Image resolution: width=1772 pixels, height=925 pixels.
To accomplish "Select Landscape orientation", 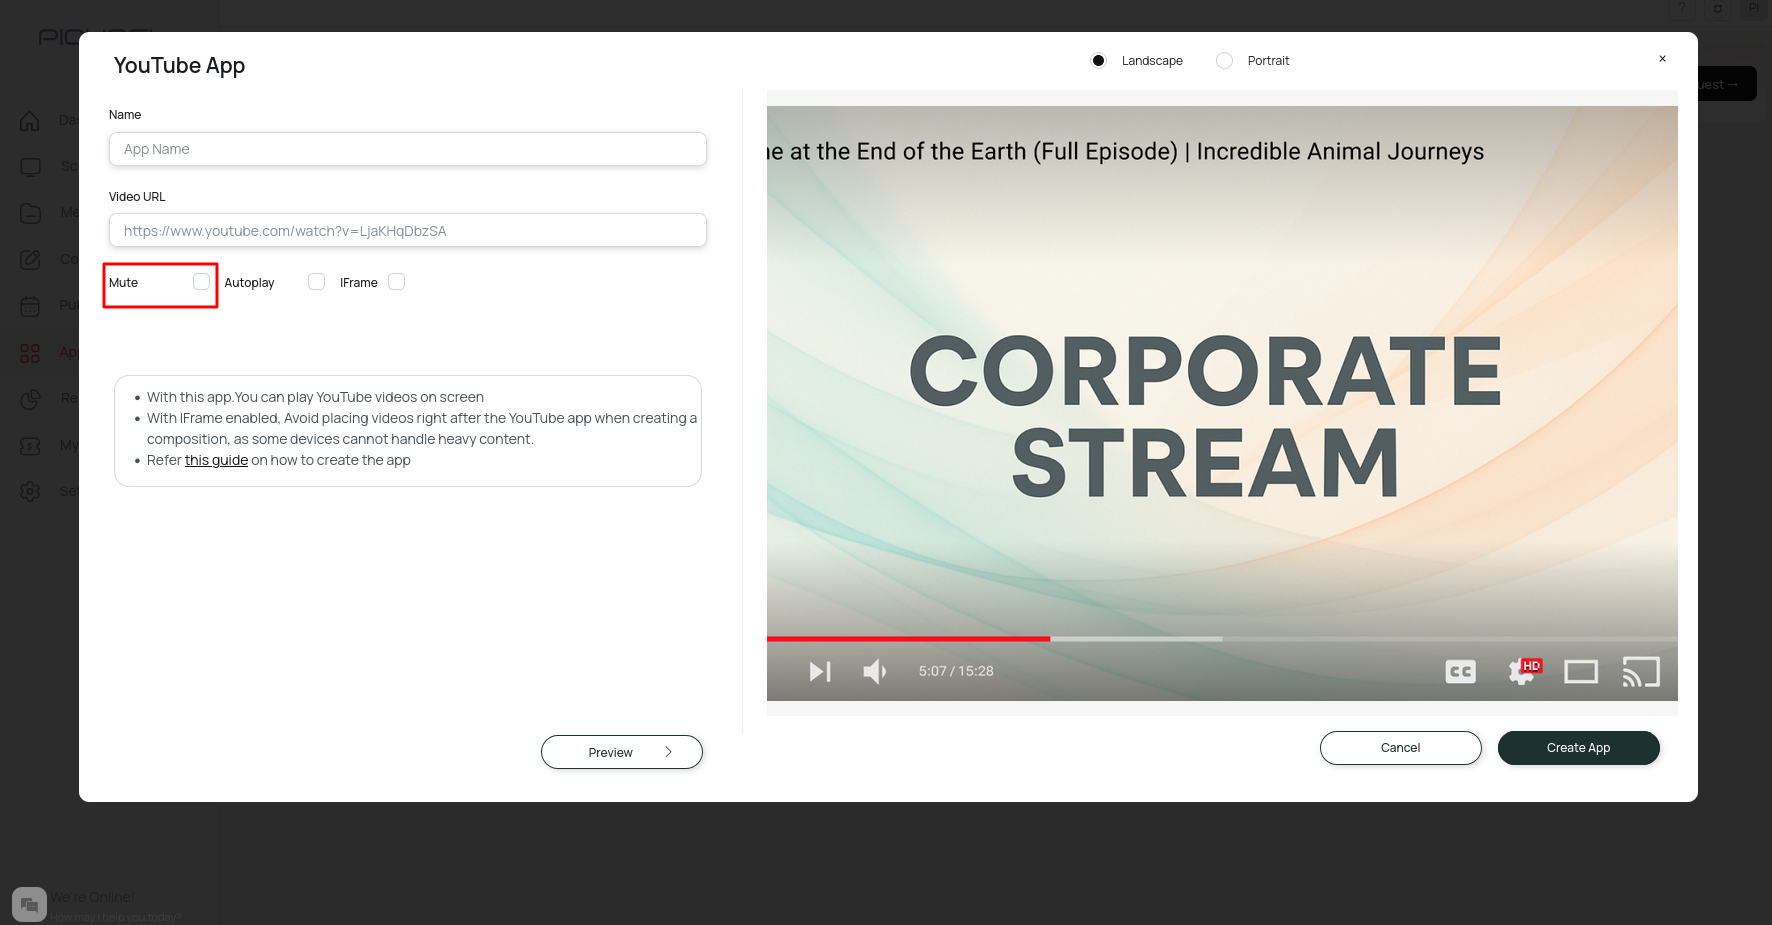I will click(x=1098, y=60).
